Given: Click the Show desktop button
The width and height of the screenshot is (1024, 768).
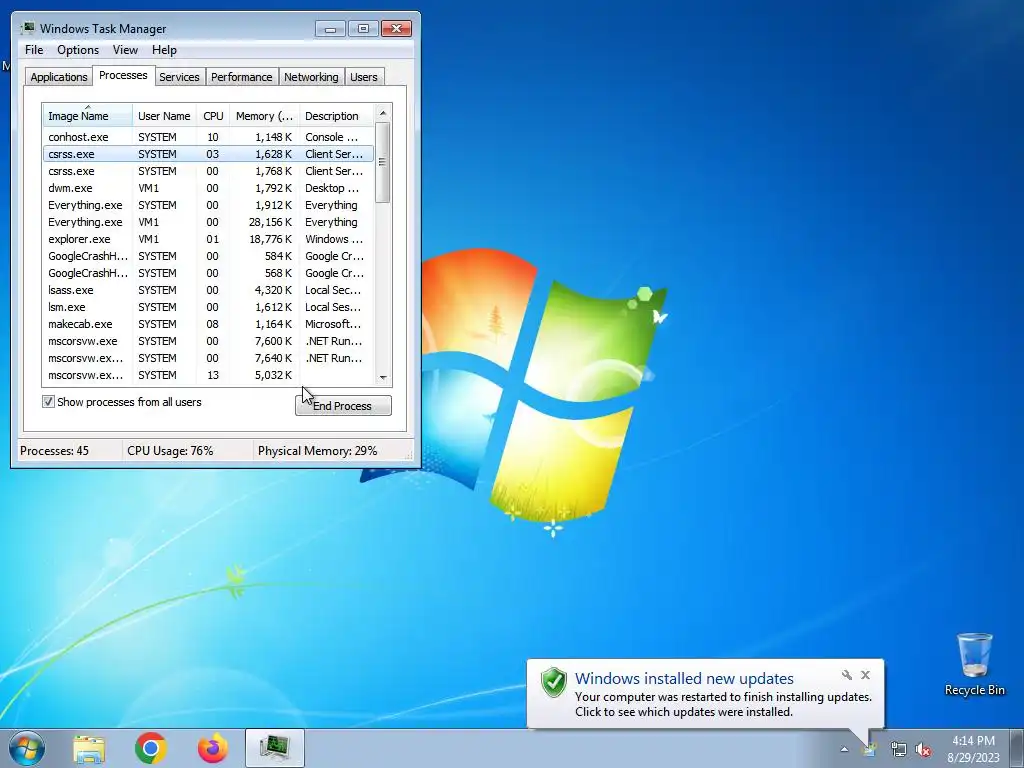Looking at the screenshot, I should (x=1016, y=748).
